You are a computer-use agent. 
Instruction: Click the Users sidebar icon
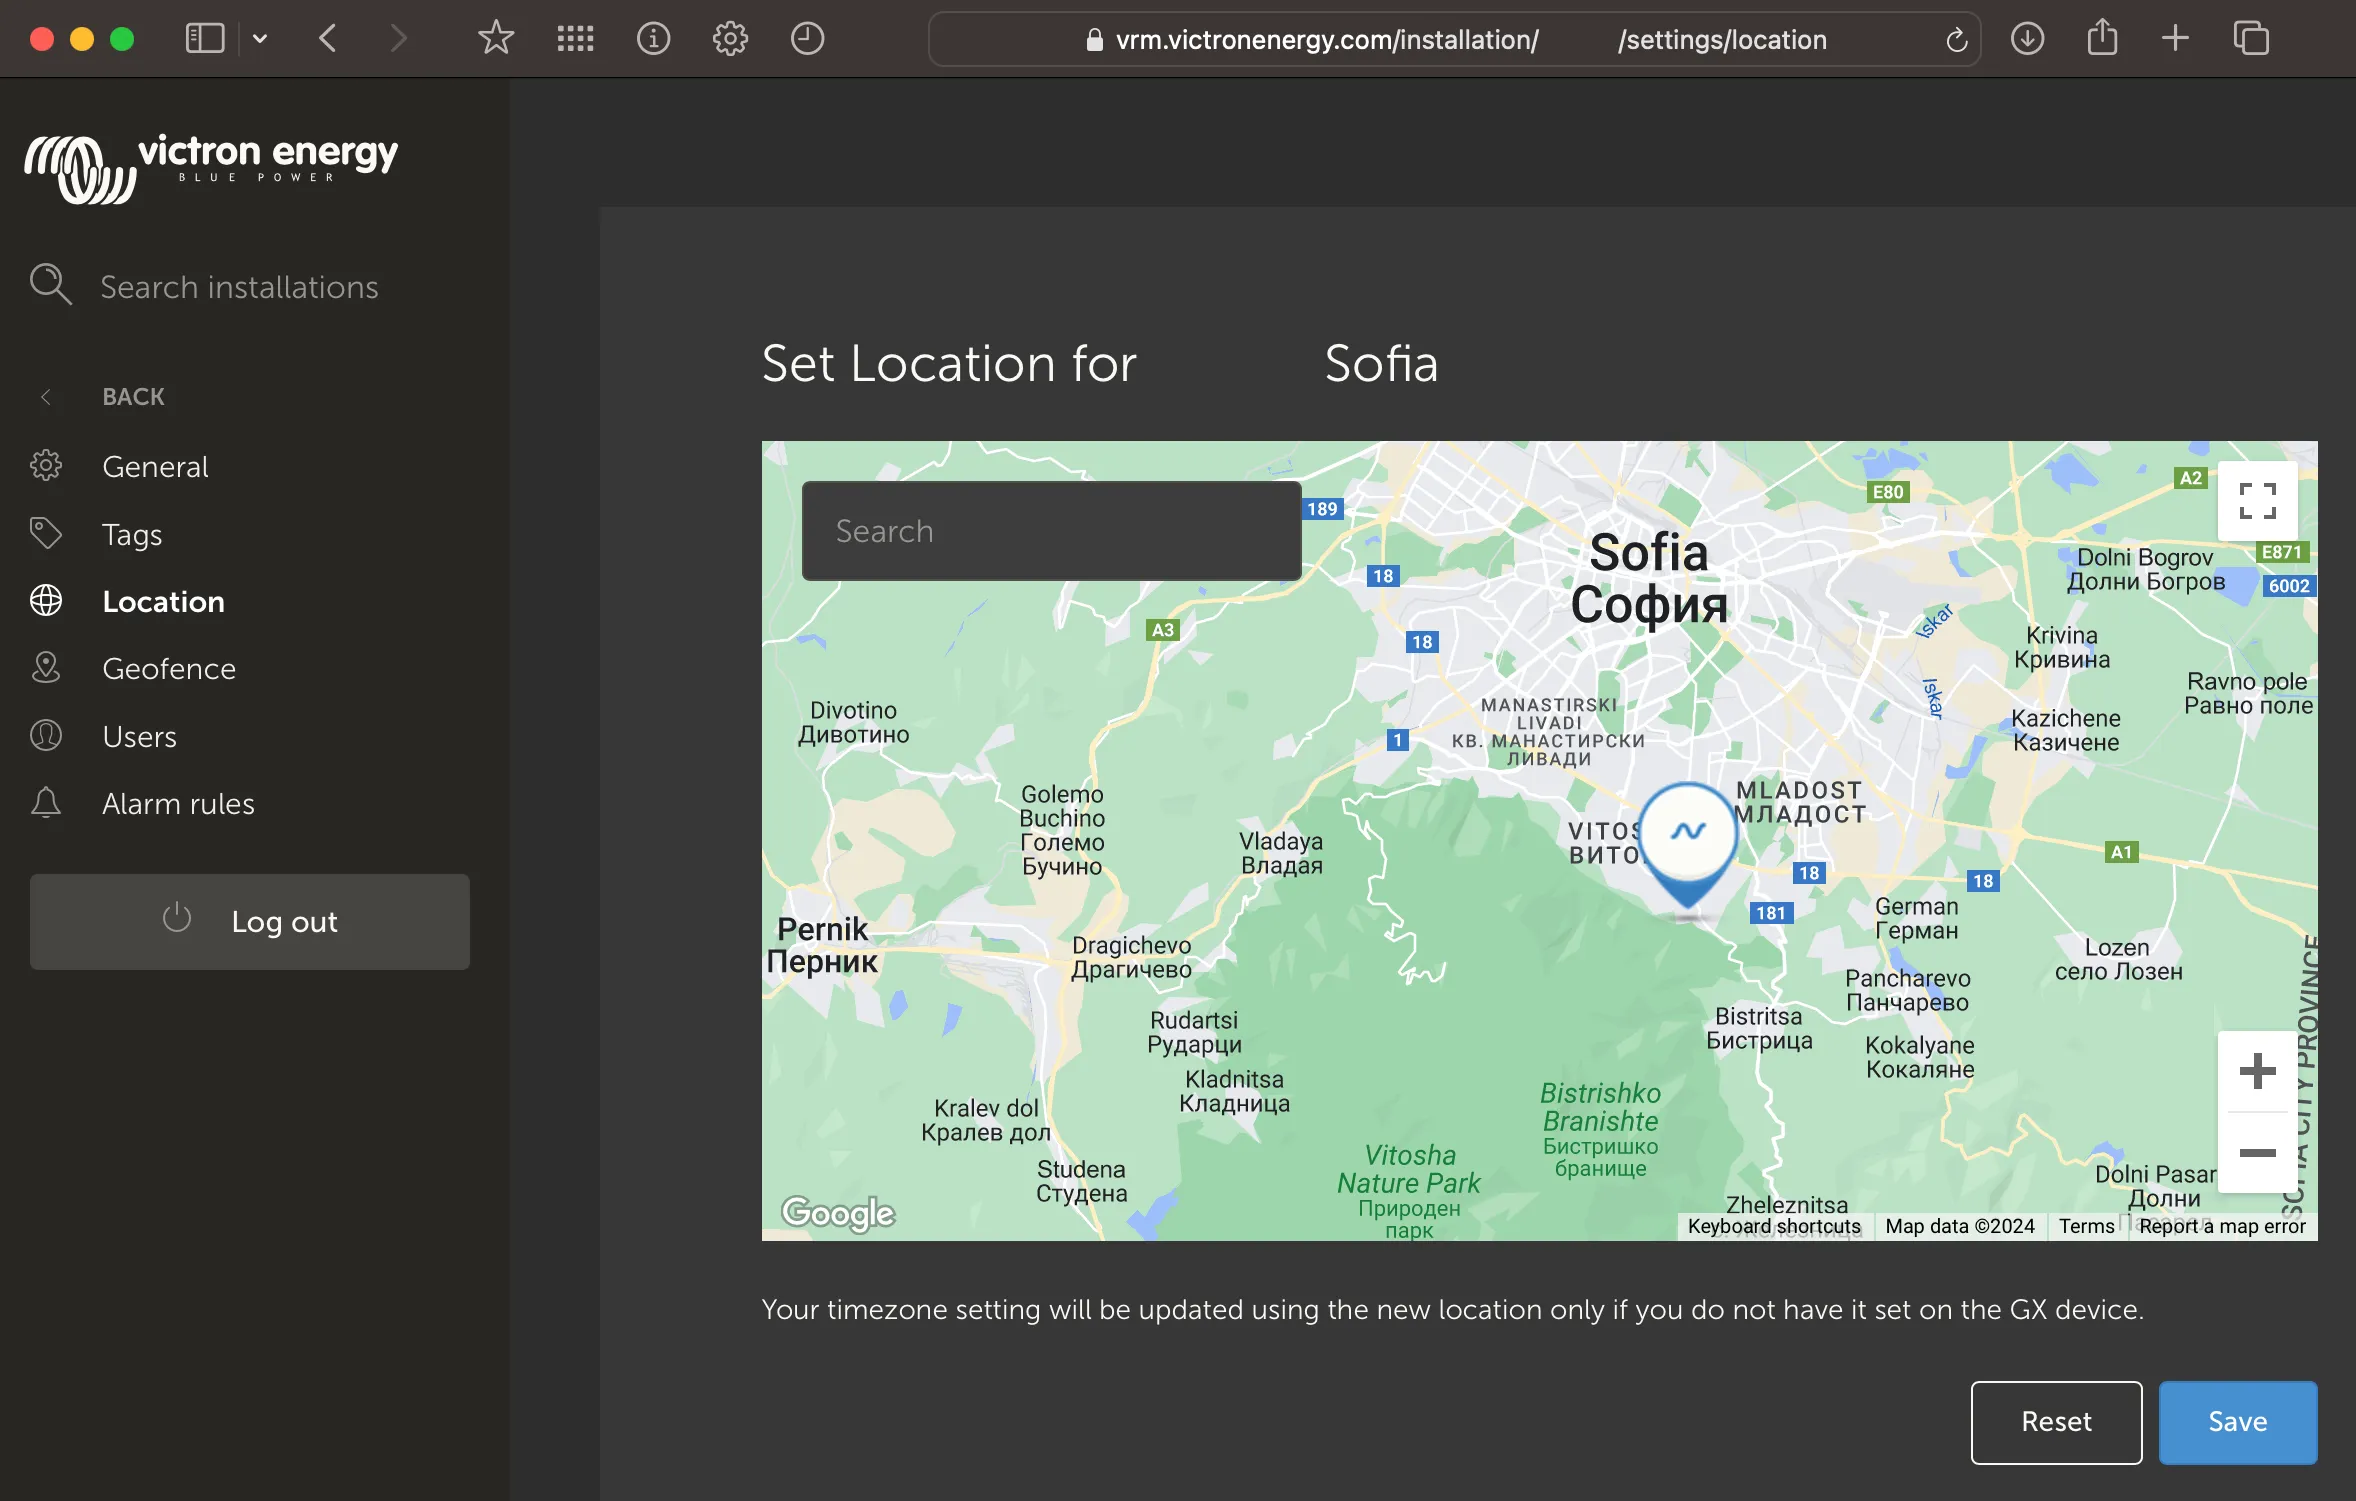coord(46,735)
